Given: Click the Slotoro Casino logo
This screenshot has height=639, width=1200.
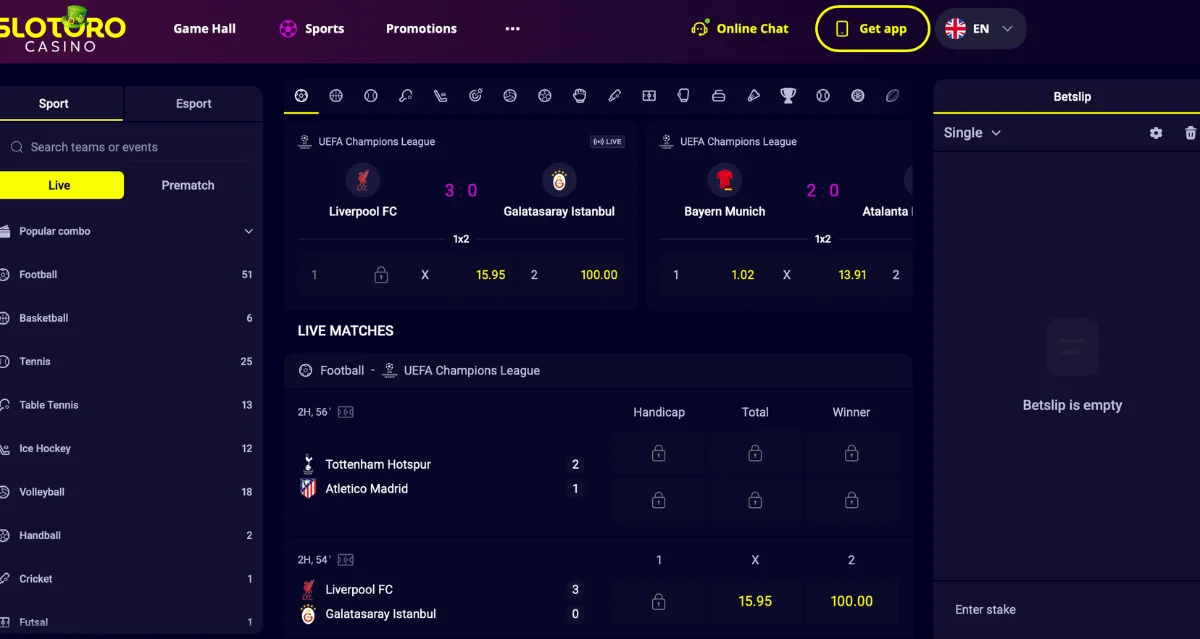Looking at the screenshot, I should (62, 28).
